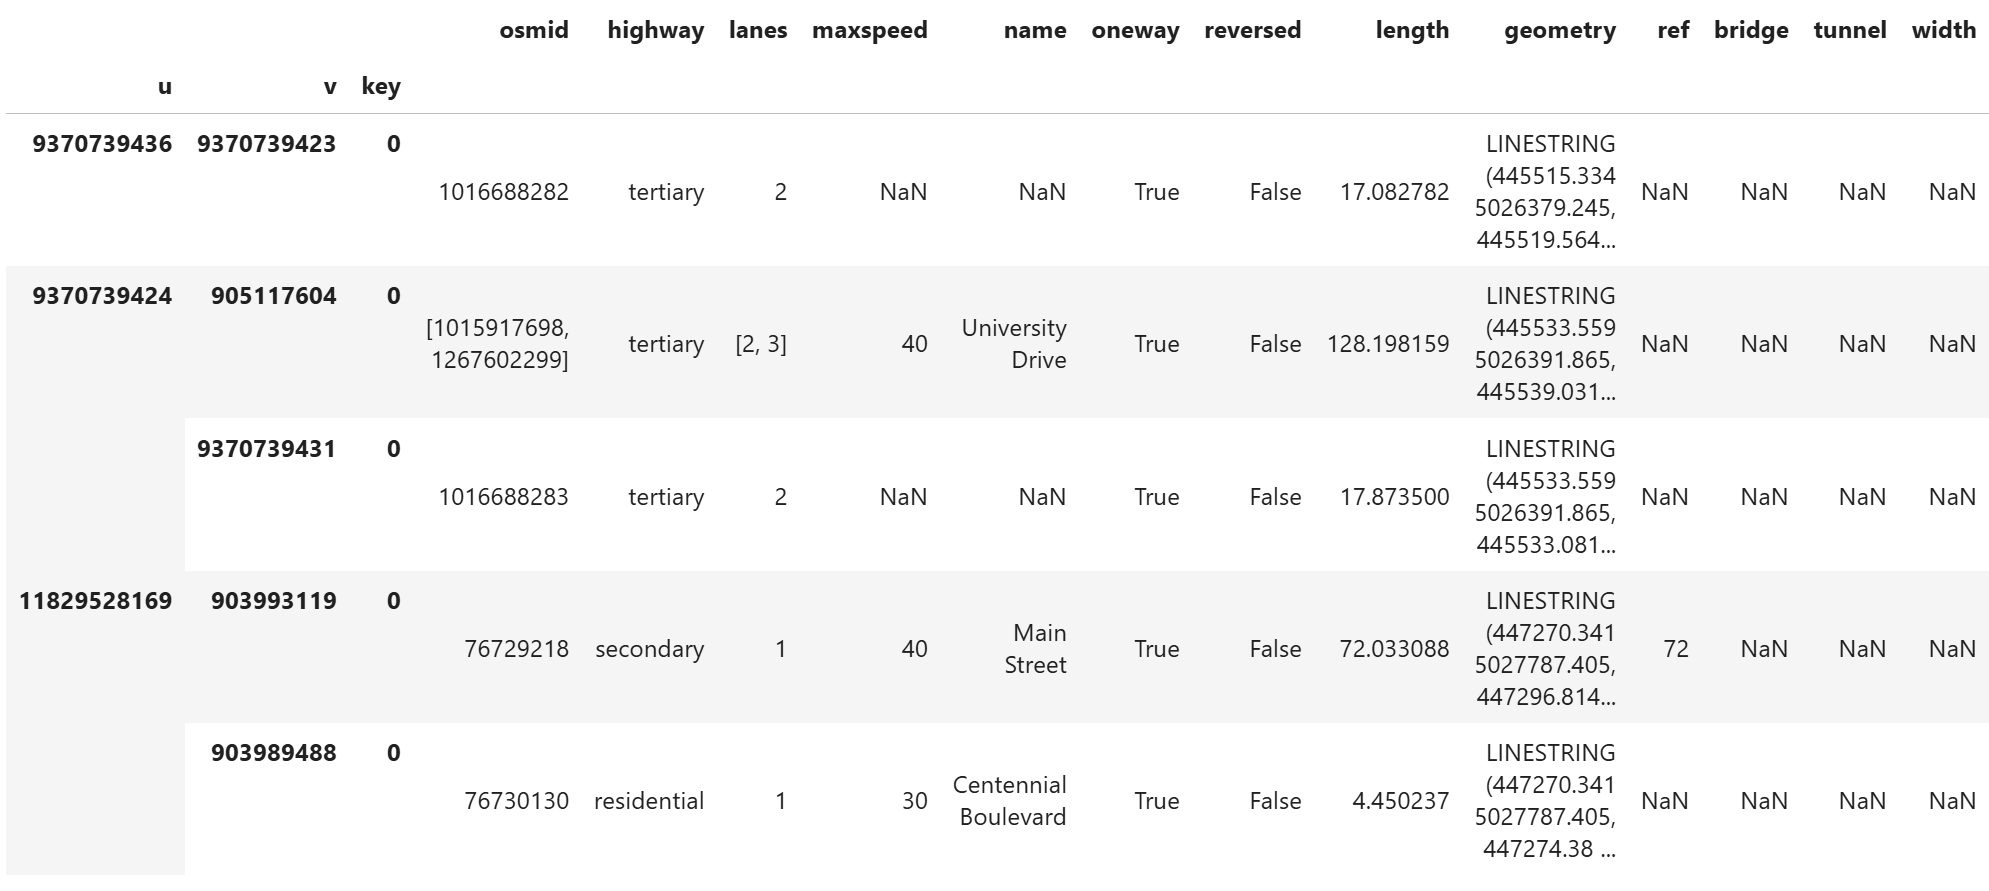Click the residential highway cell

[648, 801]
